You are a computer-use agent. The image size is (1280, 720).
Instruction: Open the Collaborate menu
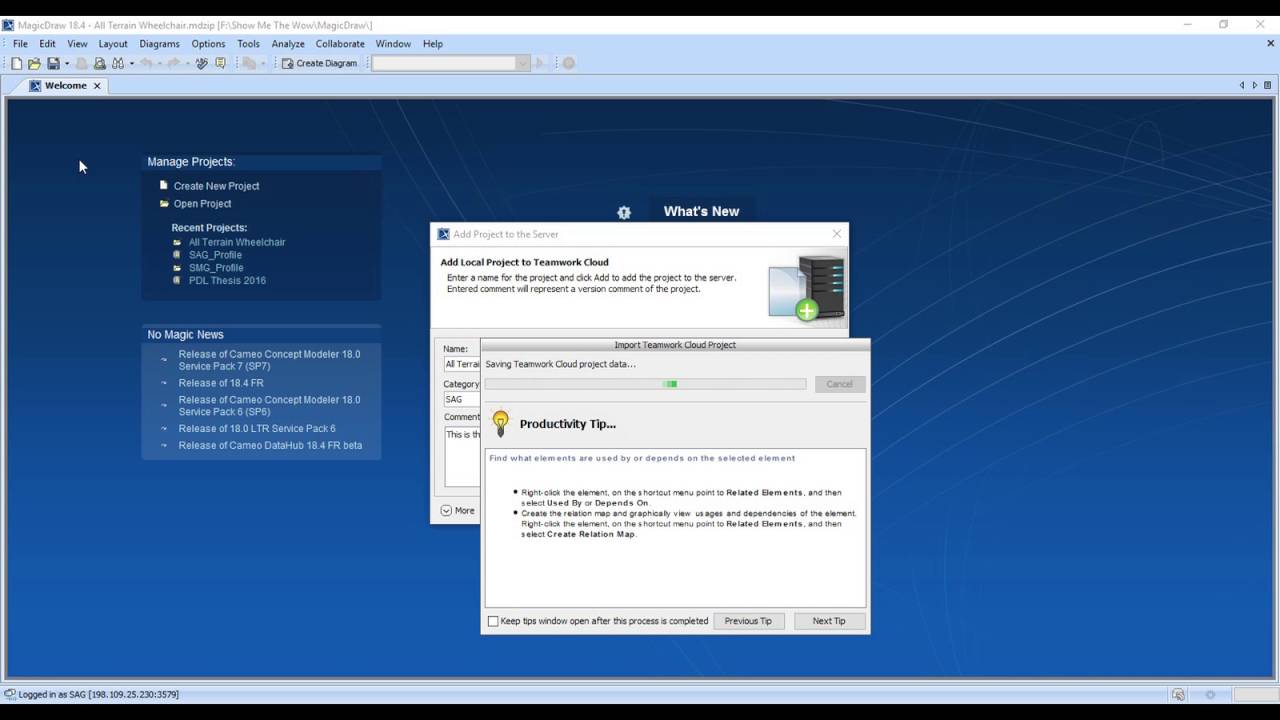pos(340,44)
